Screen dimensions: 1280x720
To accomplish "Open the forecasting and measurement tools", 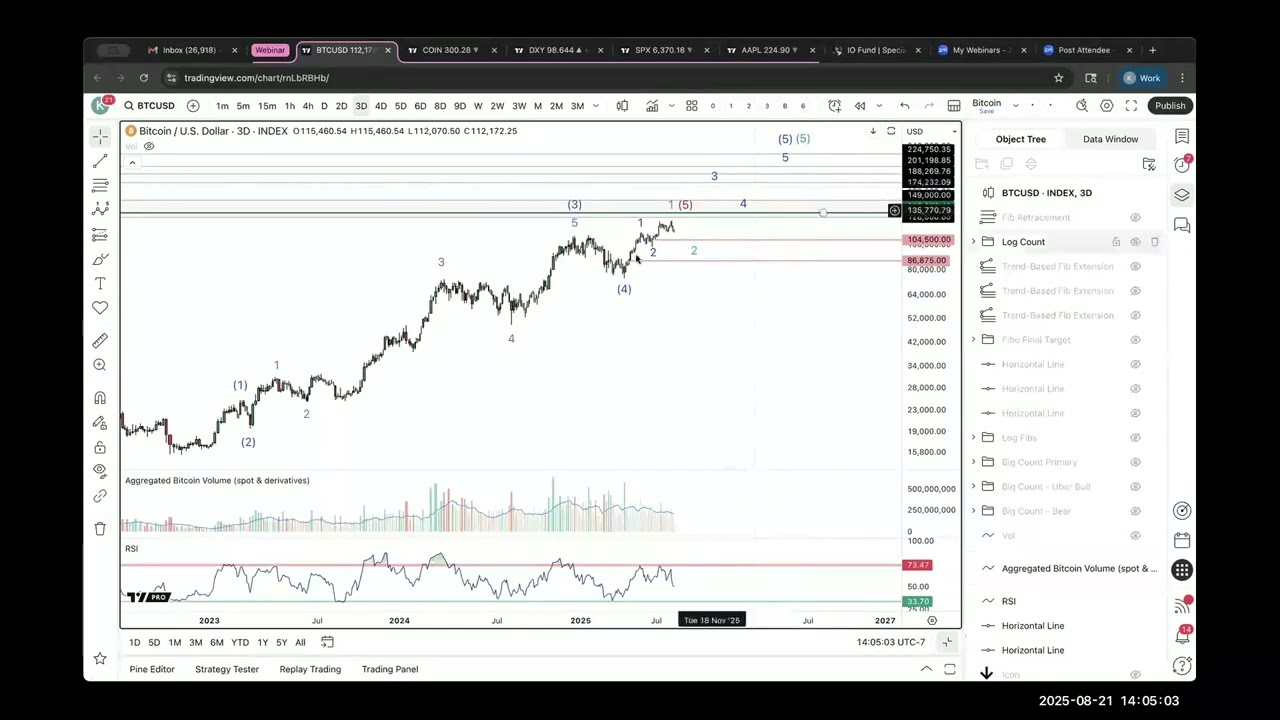I will 100,234.
